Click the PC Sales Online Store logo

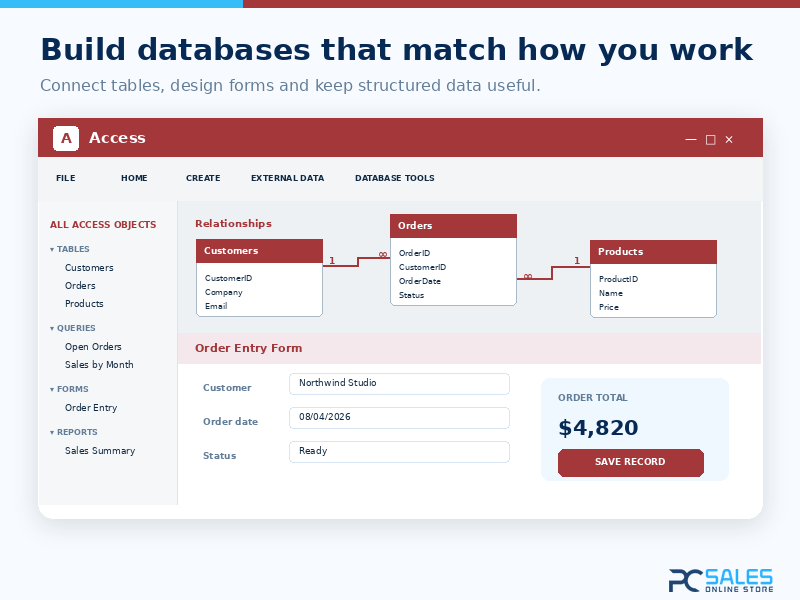tap(721, 581)
